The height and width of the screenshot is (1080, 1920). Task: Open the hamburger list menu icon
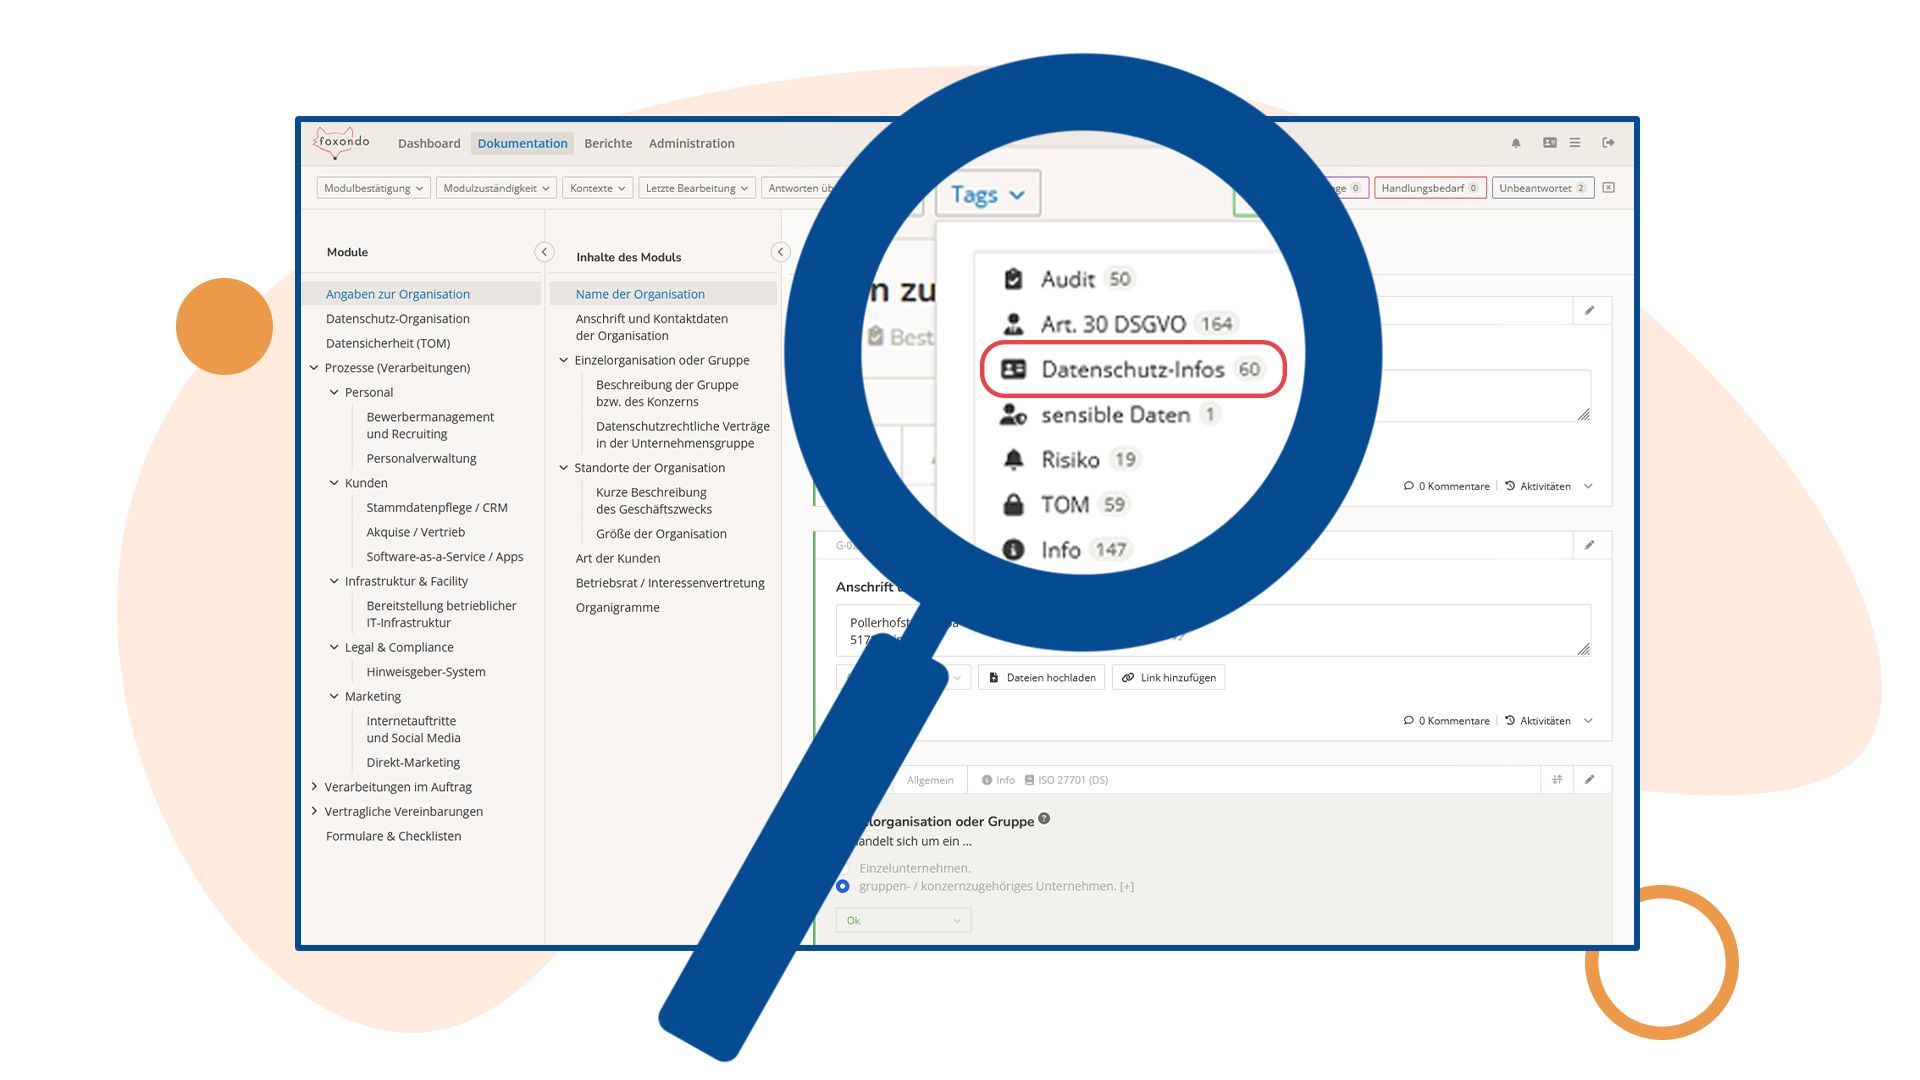point(1575,143)
